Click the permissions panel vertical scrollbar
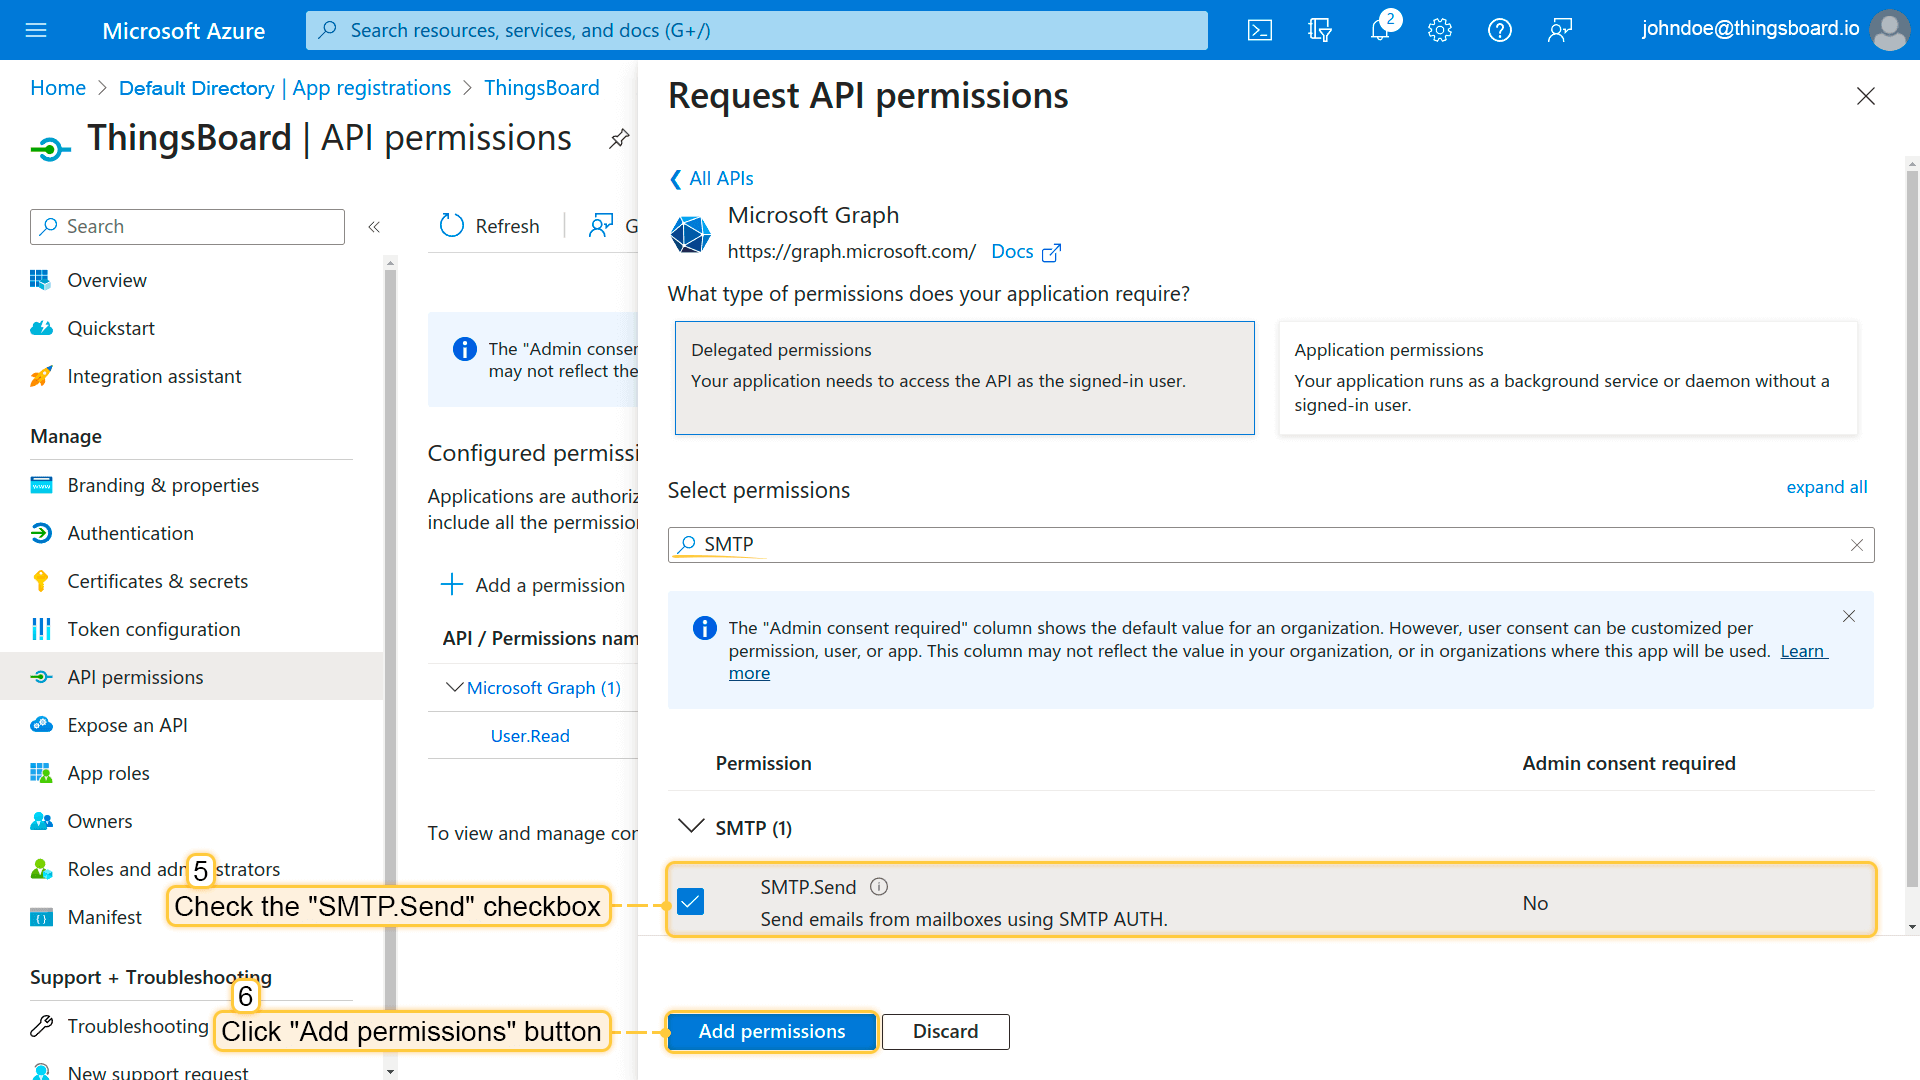1920x1080 pixels. point(1912,540)
